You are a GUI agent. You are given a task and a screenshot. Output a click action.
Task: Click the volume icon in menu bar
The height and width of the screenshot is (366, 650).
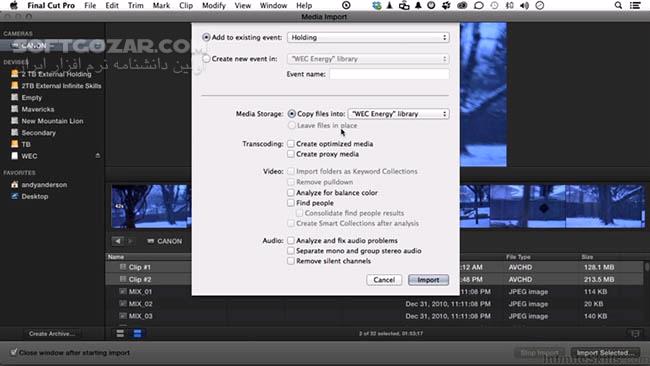click(524, 5)
